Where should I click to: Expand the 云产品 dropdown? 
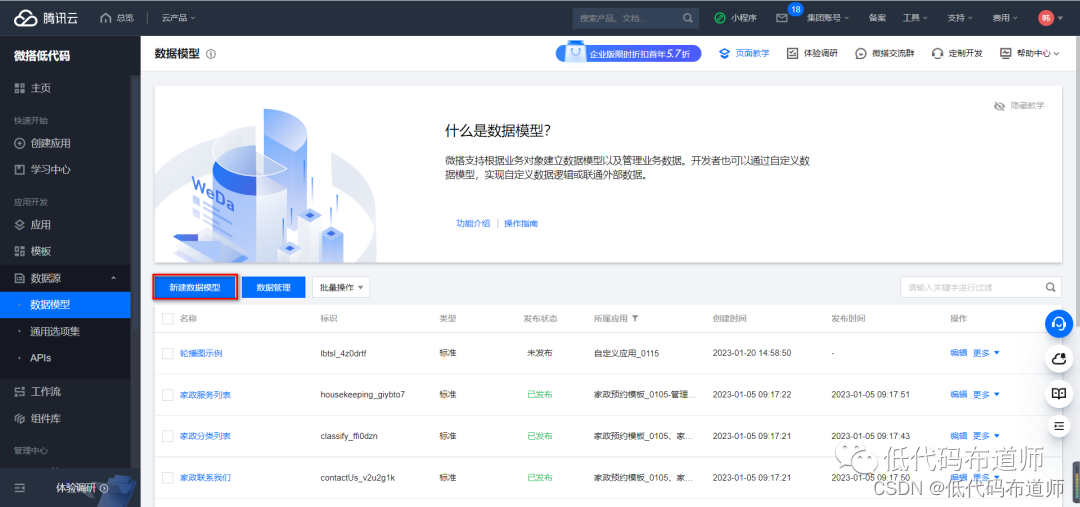178,18
